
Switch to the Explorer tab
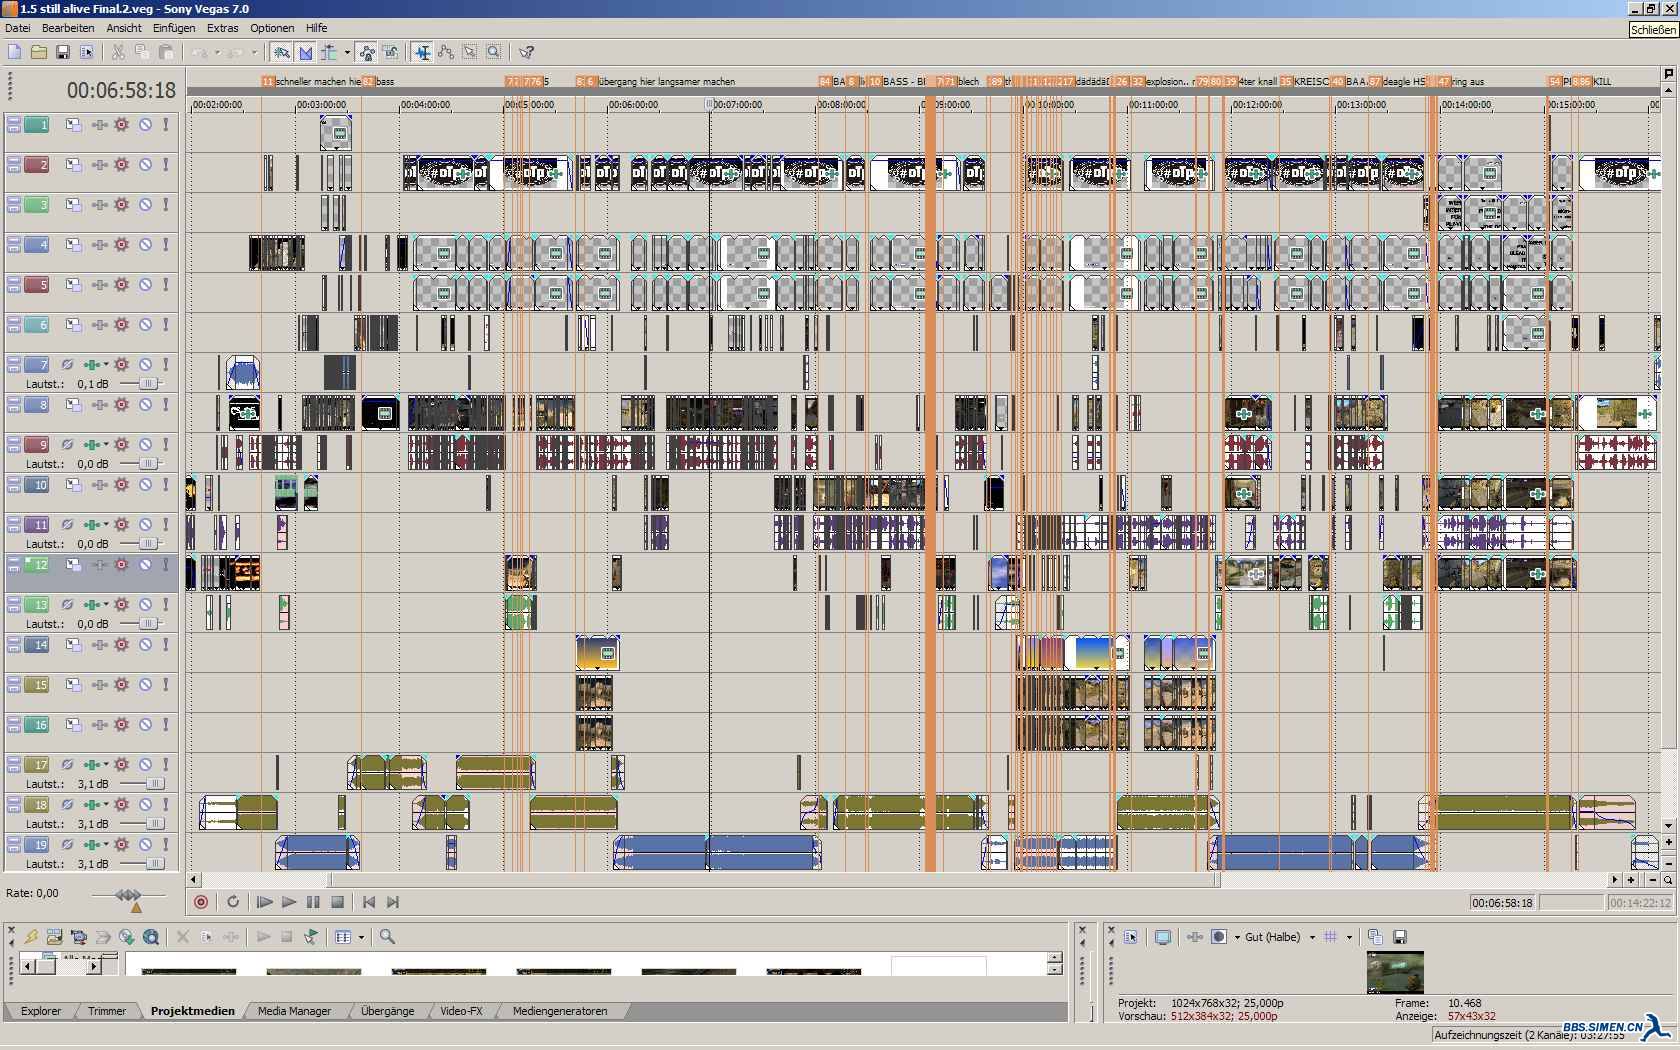41,1011
